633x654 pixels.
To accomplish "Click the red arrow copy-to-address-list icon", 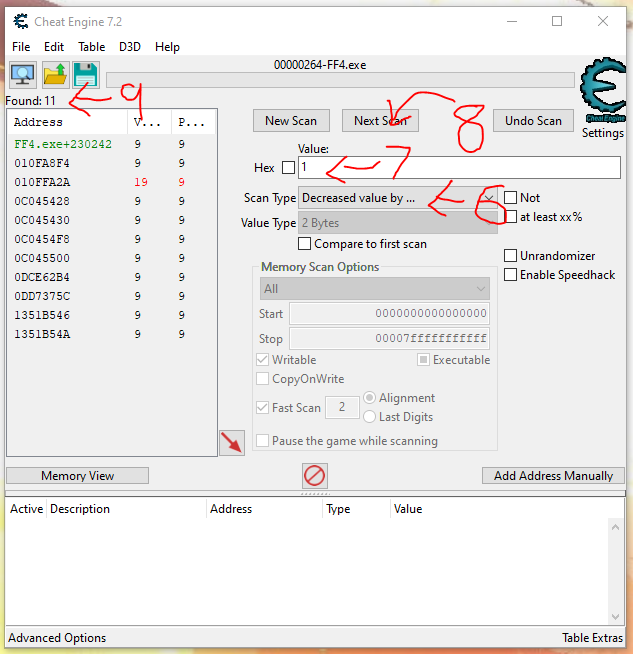I will (232, 443).
